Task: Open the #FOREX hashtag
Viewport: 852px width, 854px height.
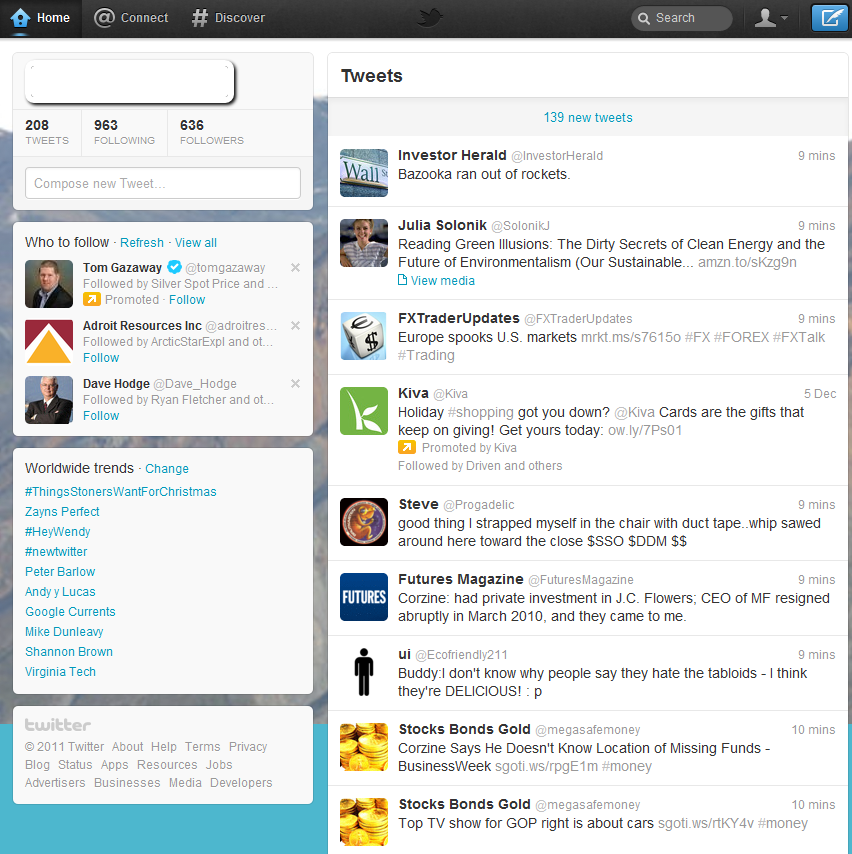Action: 741,337
